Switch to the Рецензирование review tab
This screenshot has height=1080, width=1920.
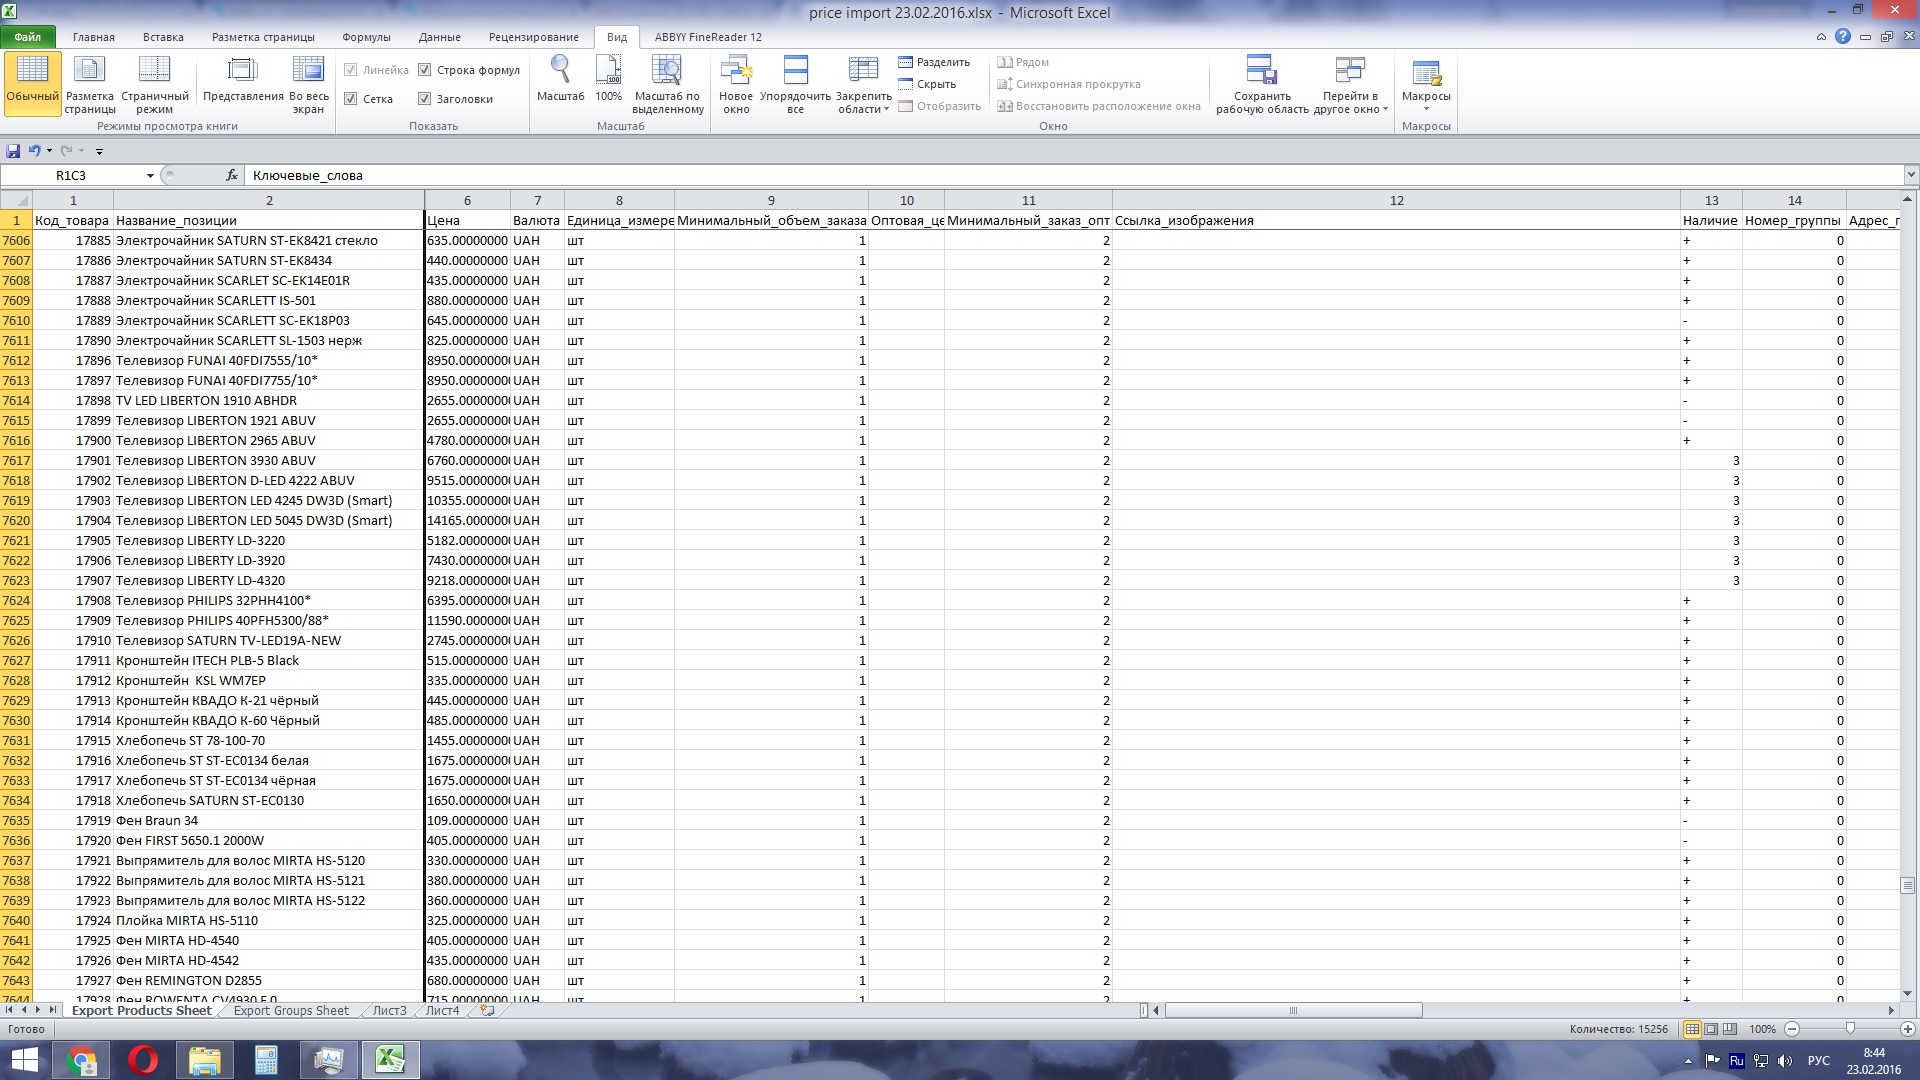[534, 37]
